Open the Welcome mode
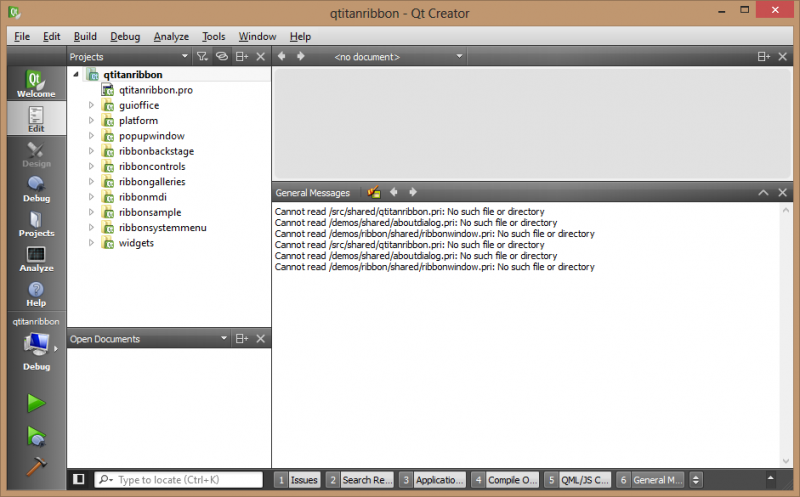 pyautogui.click(x=33, y=83)
